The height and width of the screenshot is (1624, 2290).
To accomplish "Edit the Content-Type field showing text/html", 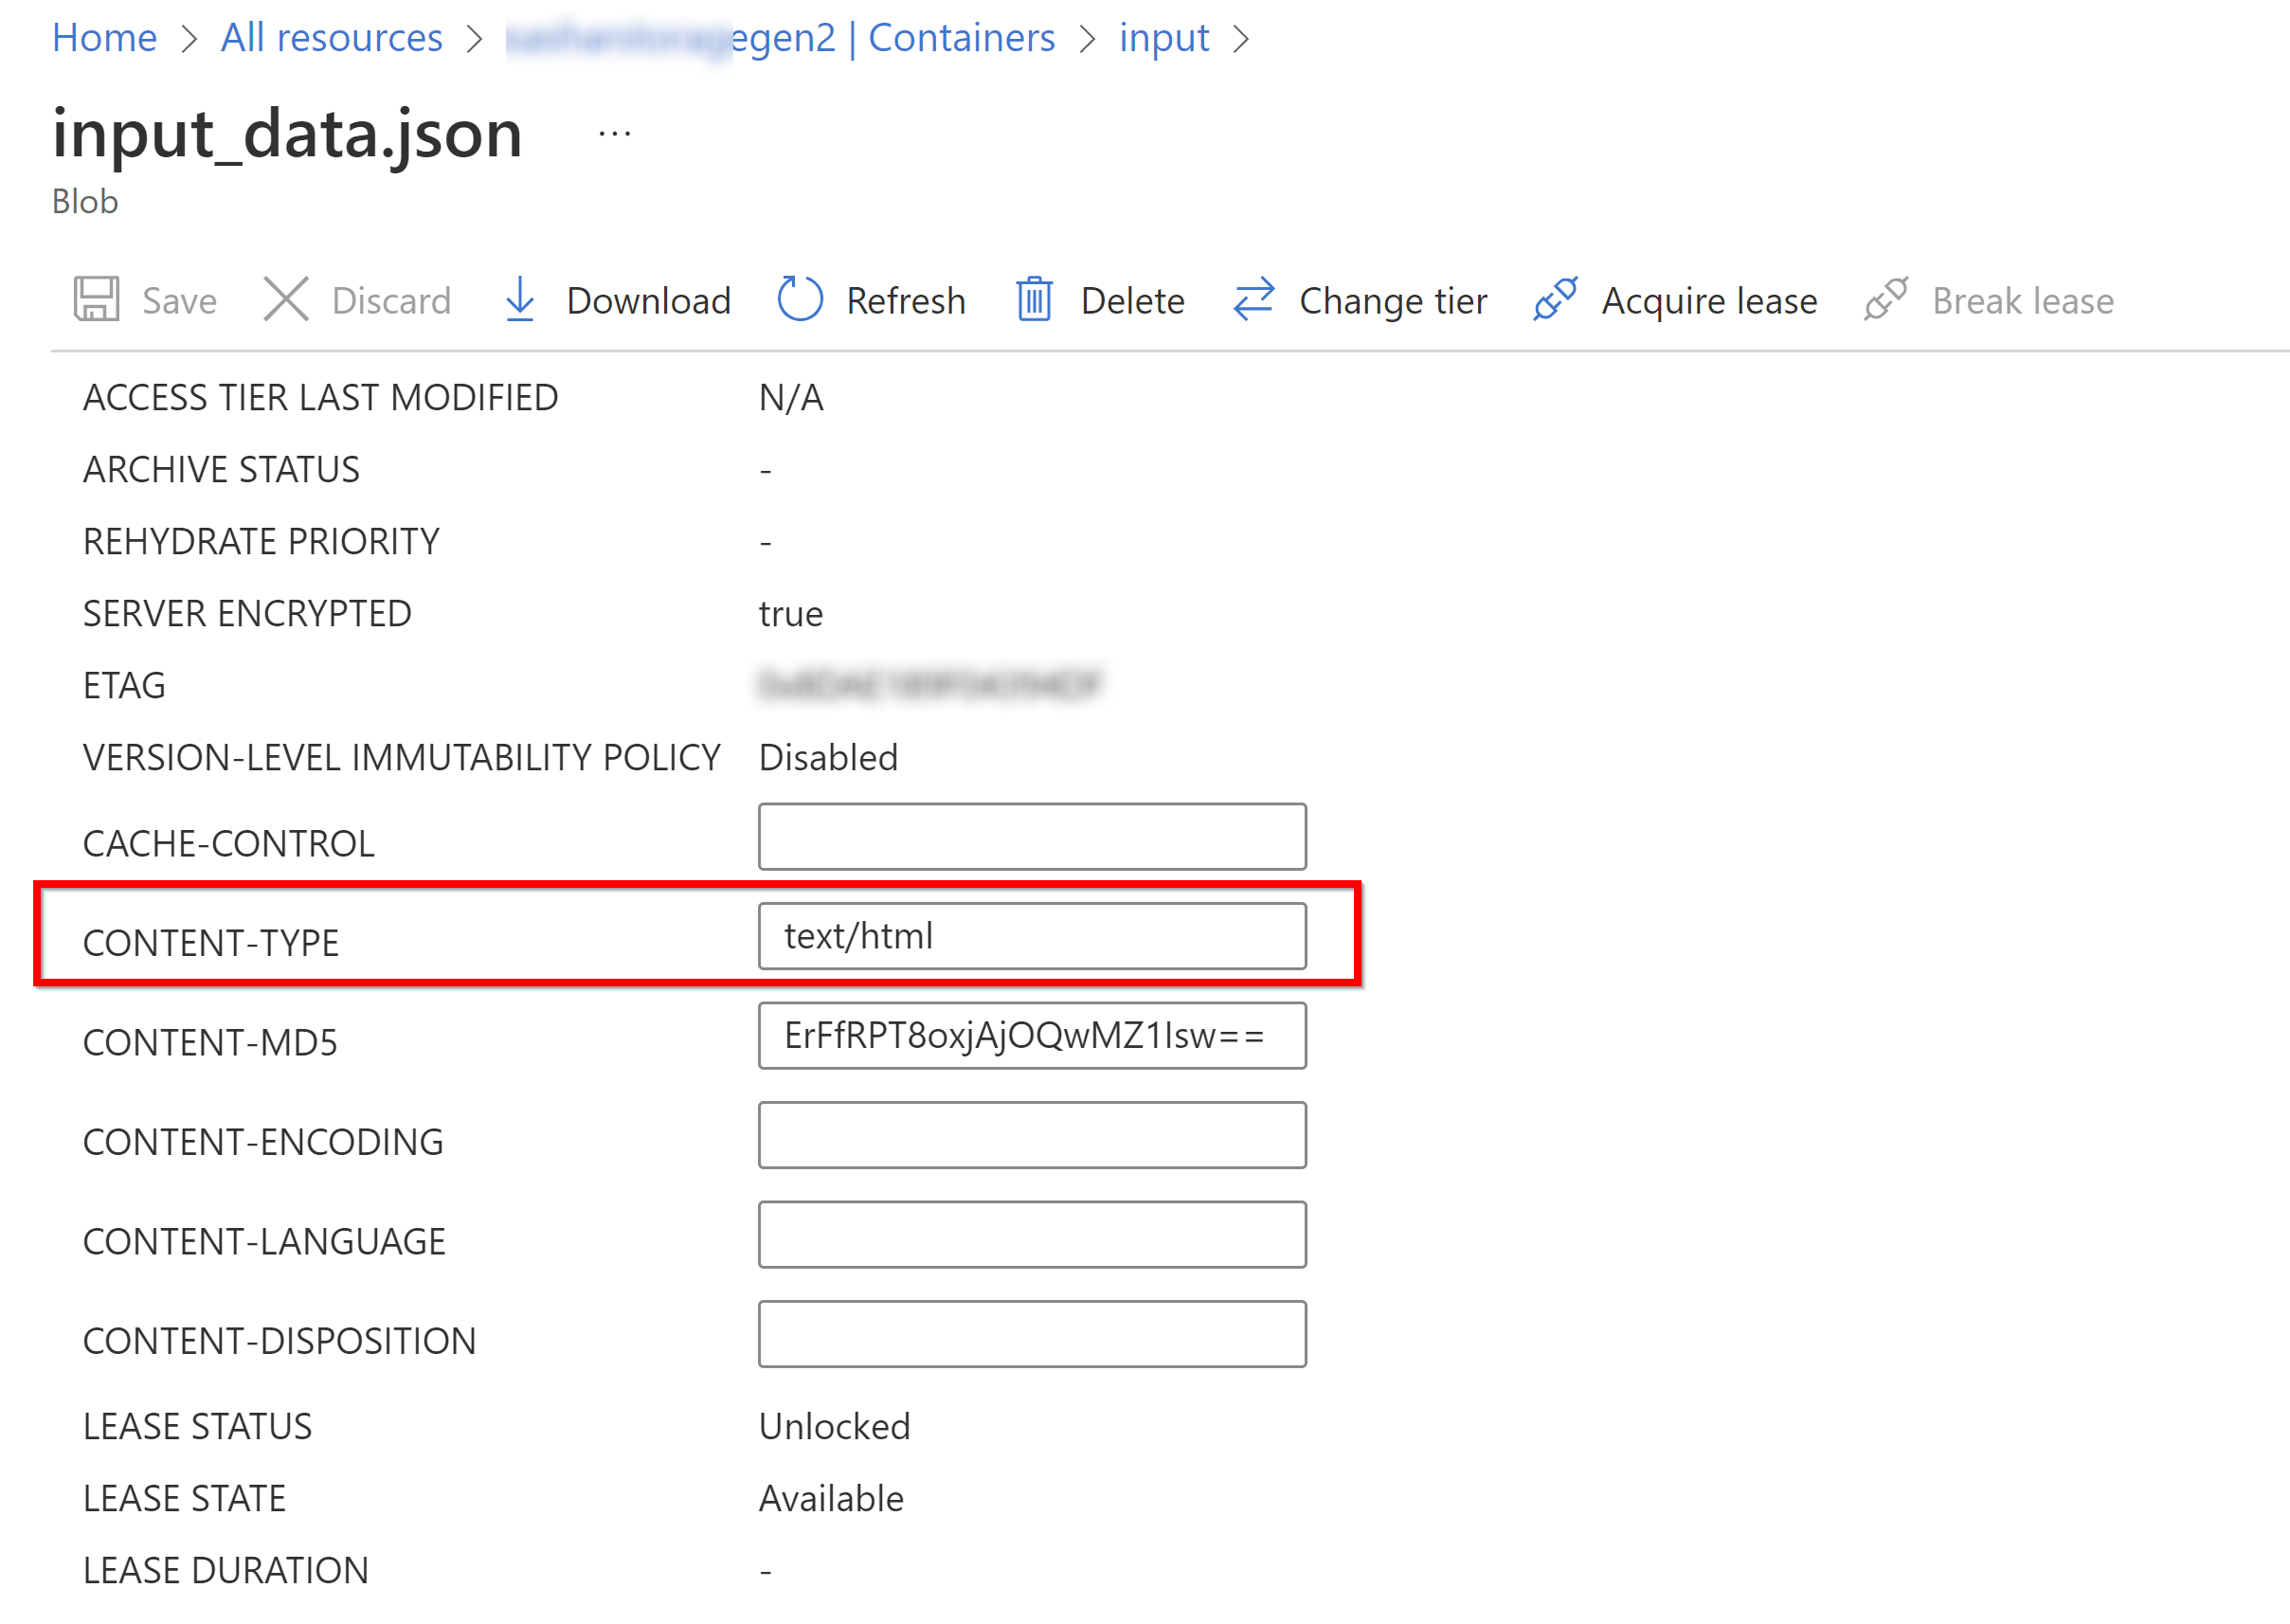I will (x=1032, y=936).
